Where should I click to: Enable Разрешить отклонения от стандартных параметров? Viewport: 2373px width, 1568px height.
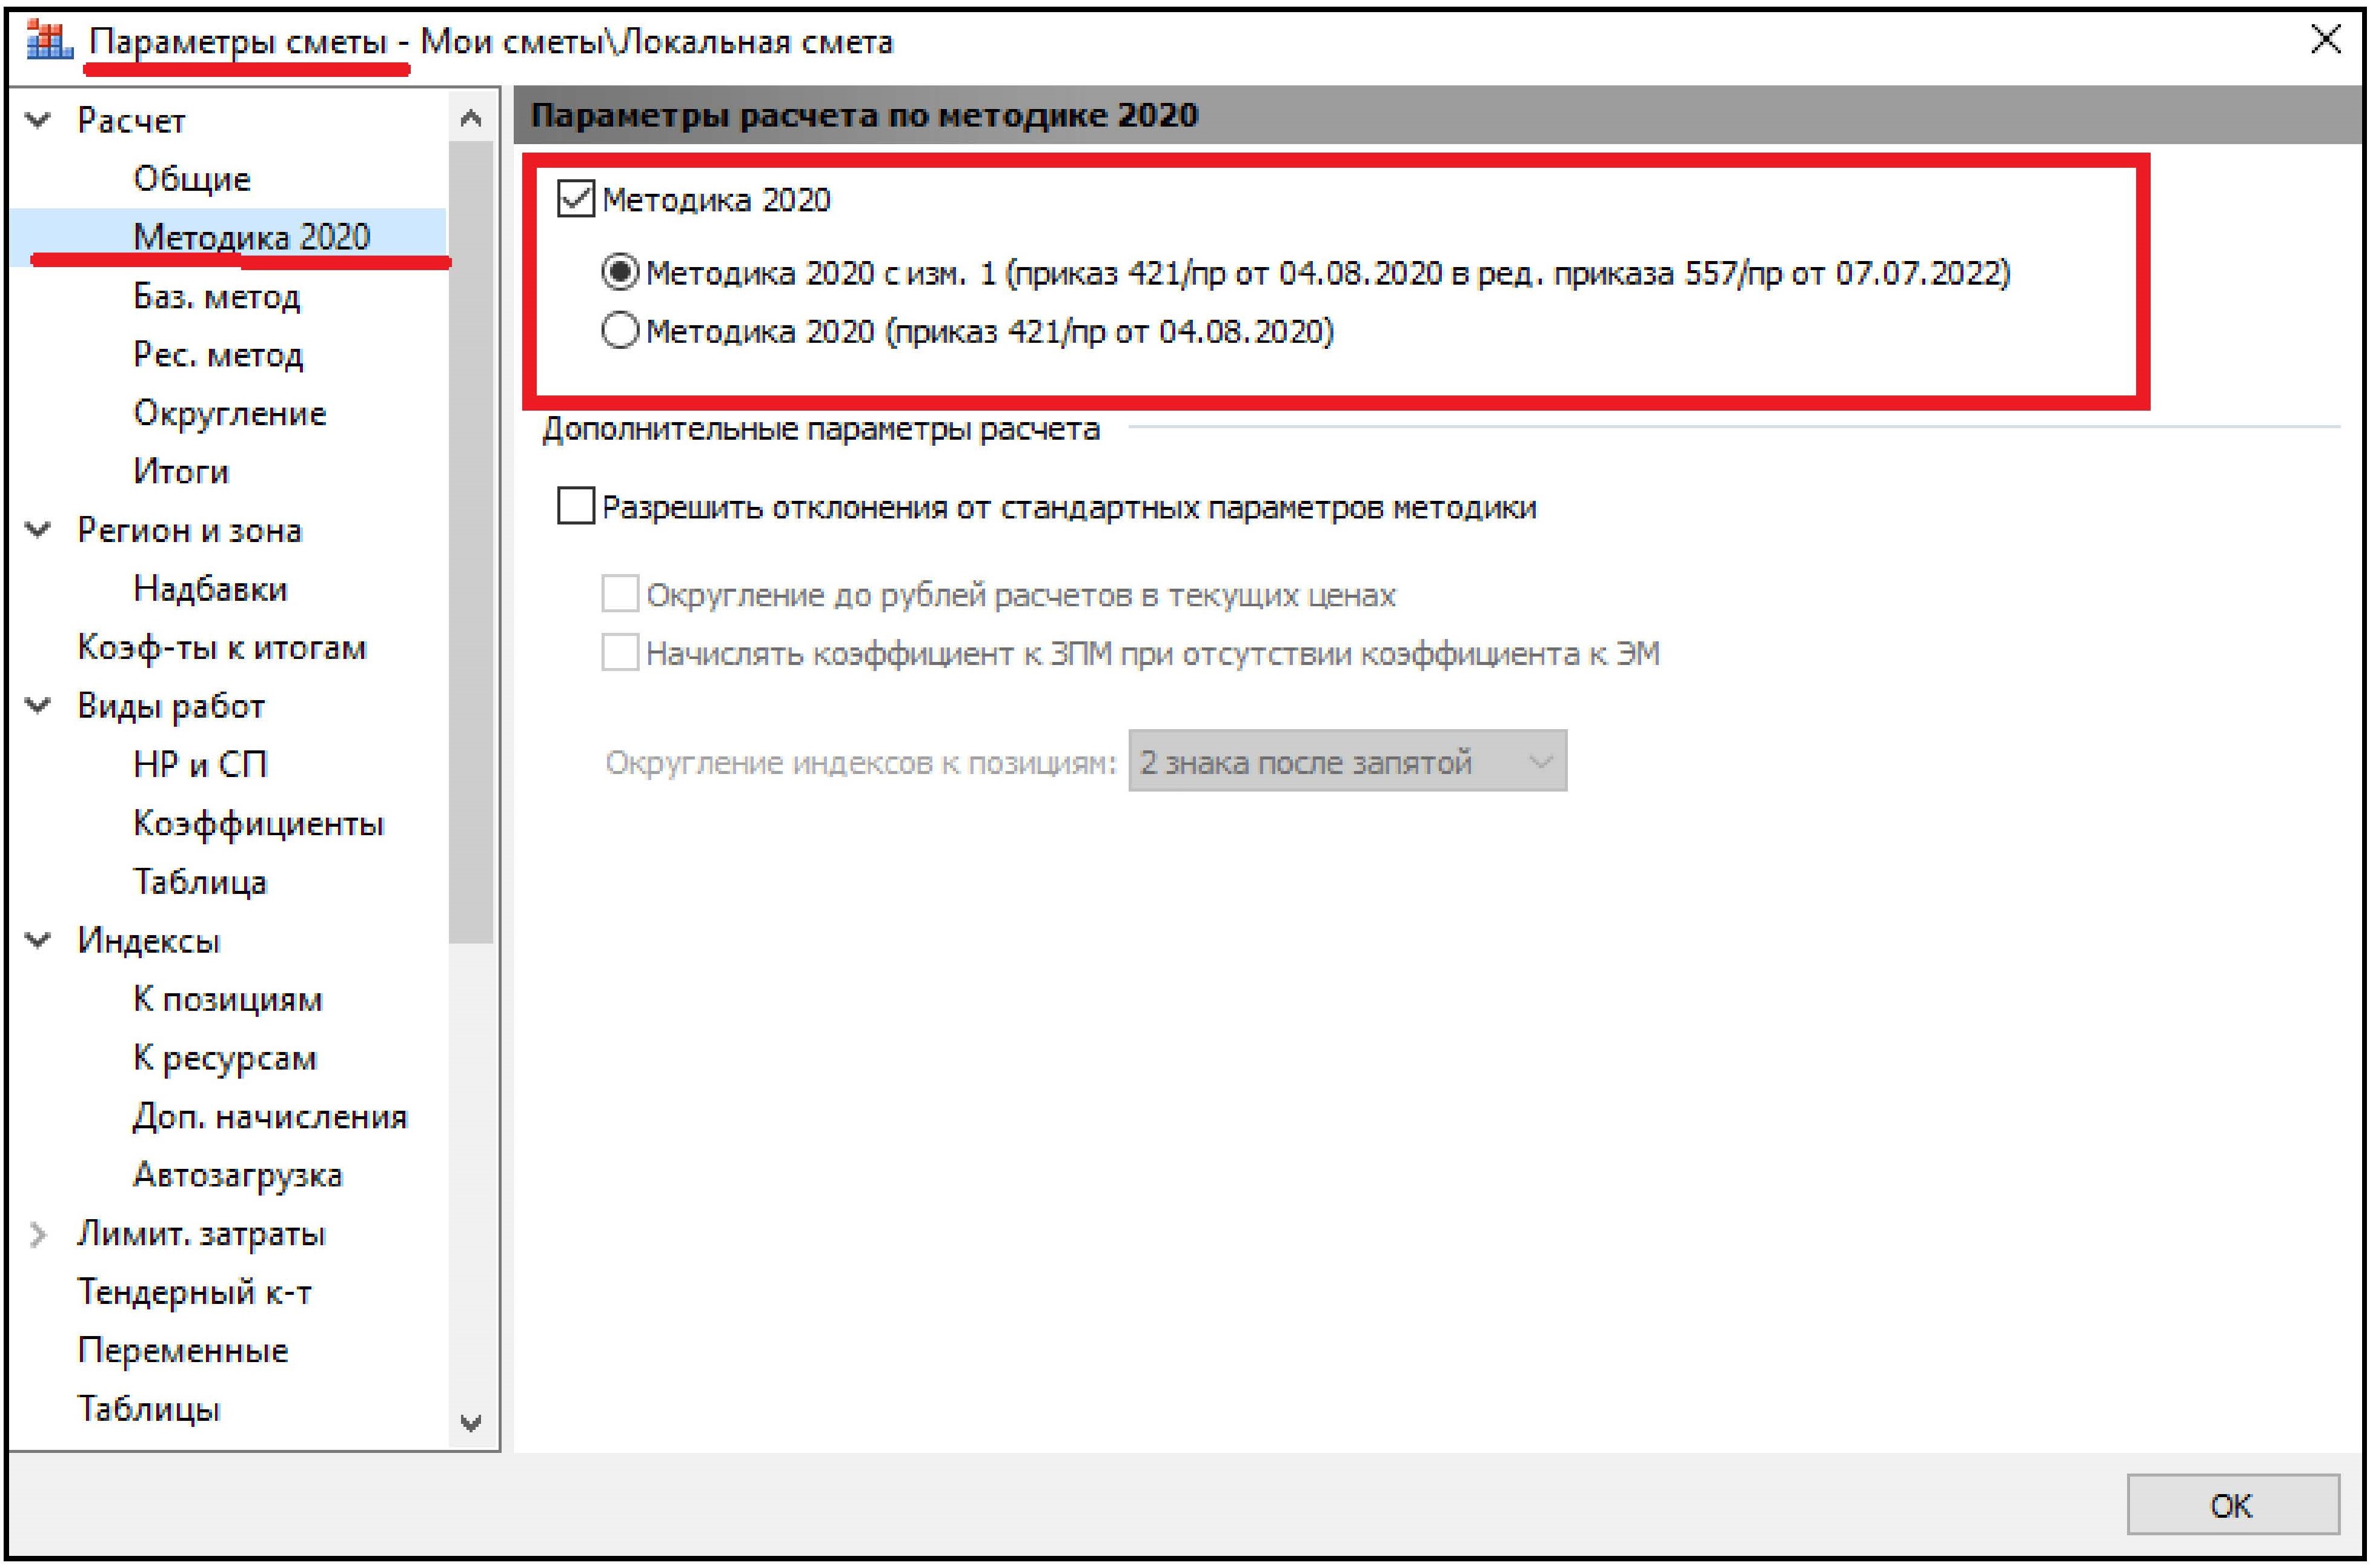tap(576, 507)
